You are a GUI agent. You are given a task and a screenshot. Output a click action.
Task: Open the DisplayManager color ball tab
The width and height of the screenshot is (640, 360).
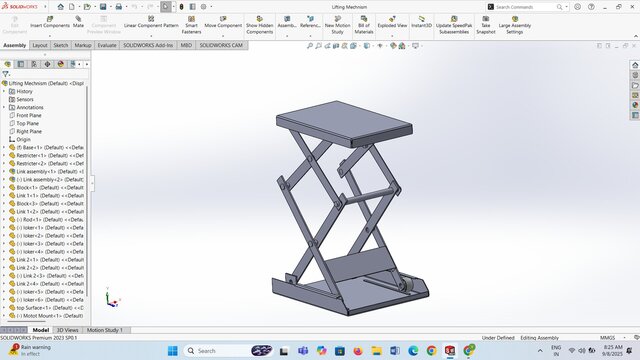pyautogui.click(x=61, y=64)
